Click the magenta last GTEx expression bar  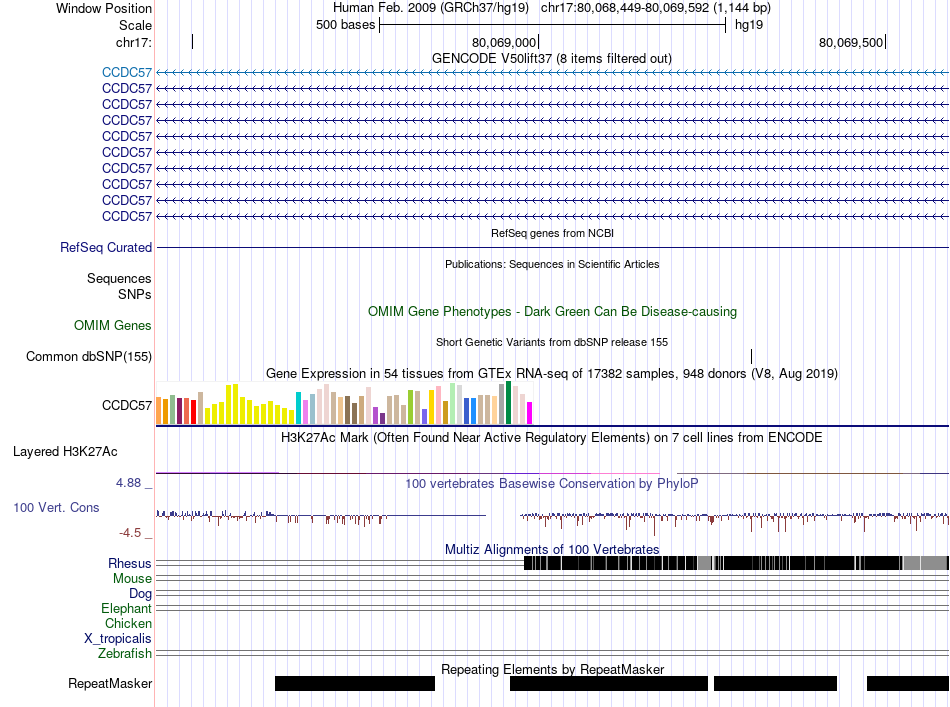530,413
